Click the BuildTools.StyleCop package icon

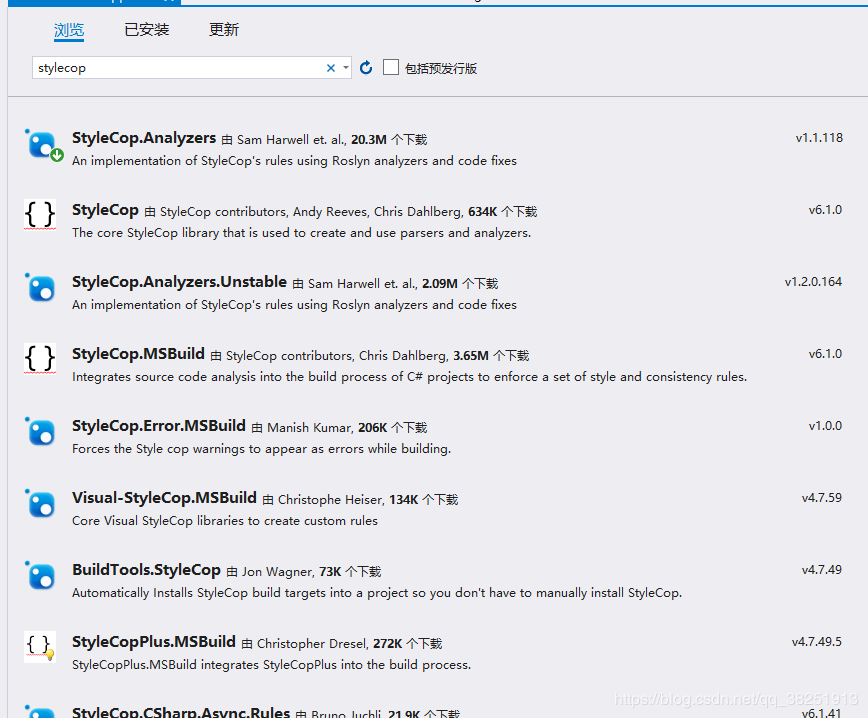(x=40, y=576)
